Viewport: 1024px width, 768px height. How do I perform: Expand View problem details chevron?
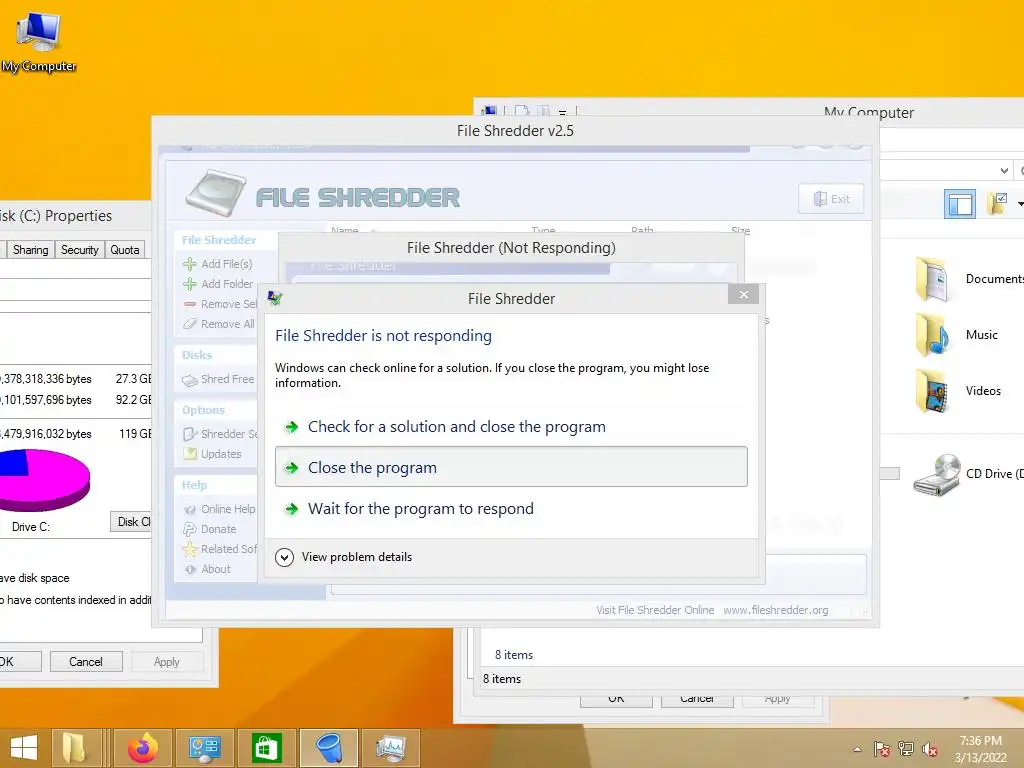[284, 557]
